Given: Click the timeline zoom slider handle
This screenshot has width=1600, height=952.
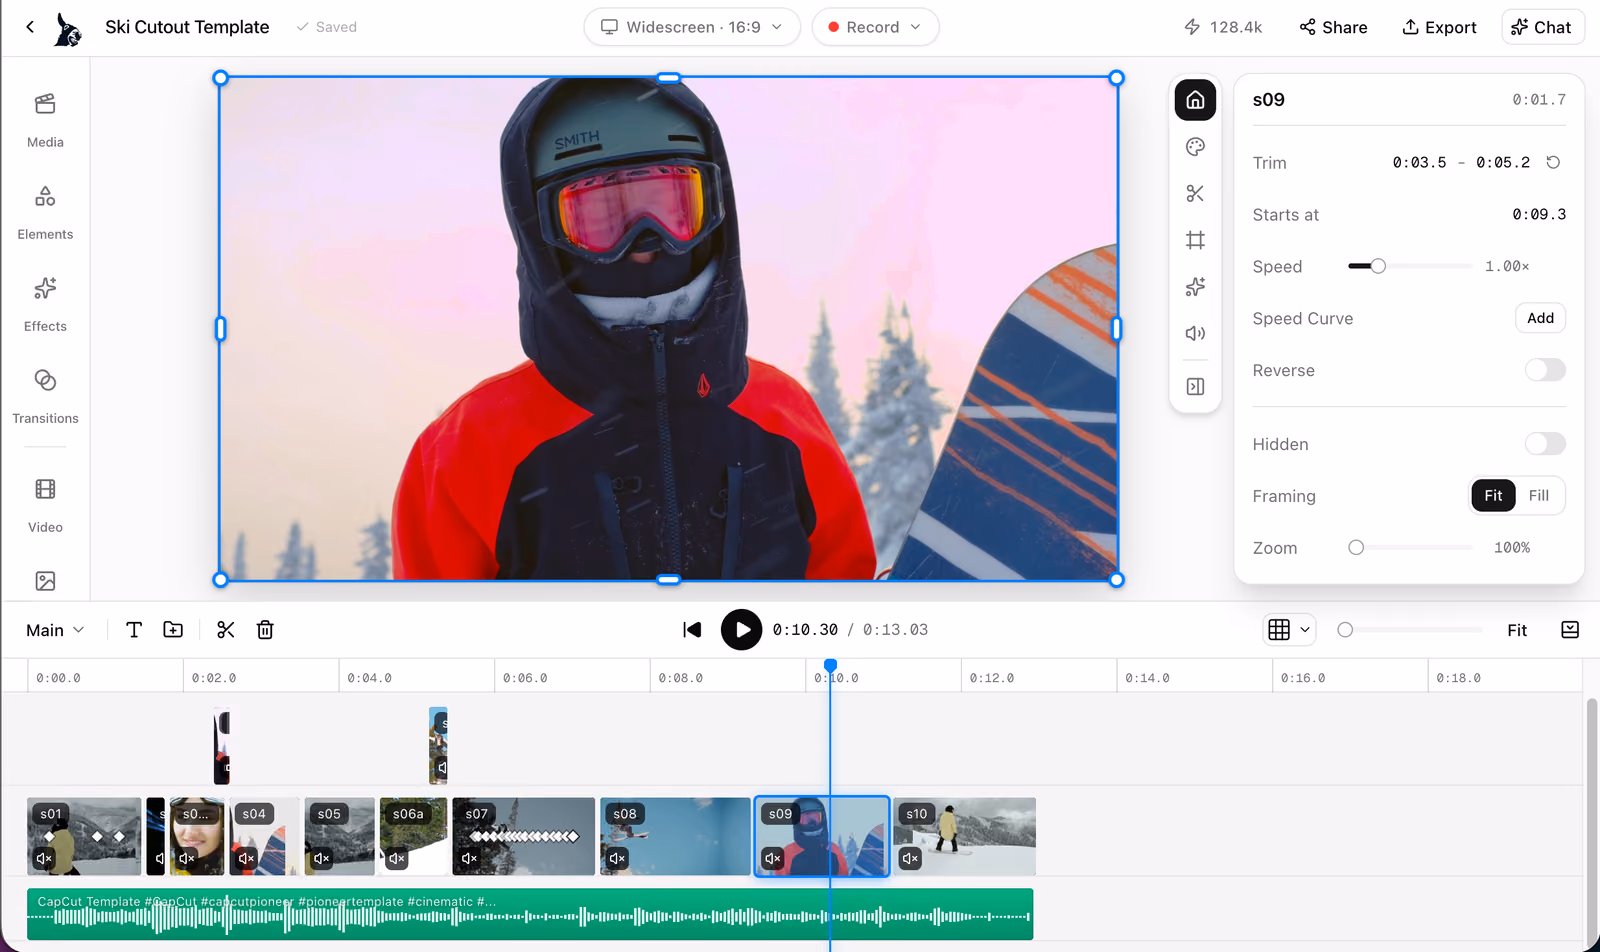Looking at the screenshot, I should (1345, 630).
